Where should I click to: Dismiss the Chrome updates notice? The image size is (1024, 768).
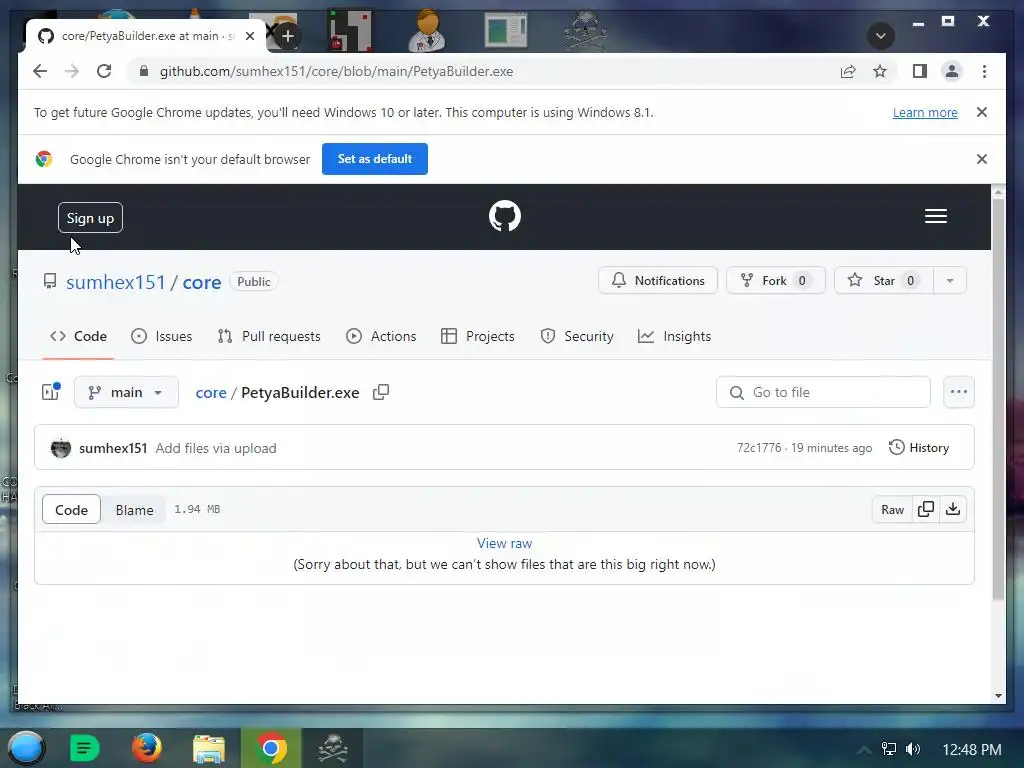[x=982, y=112]
